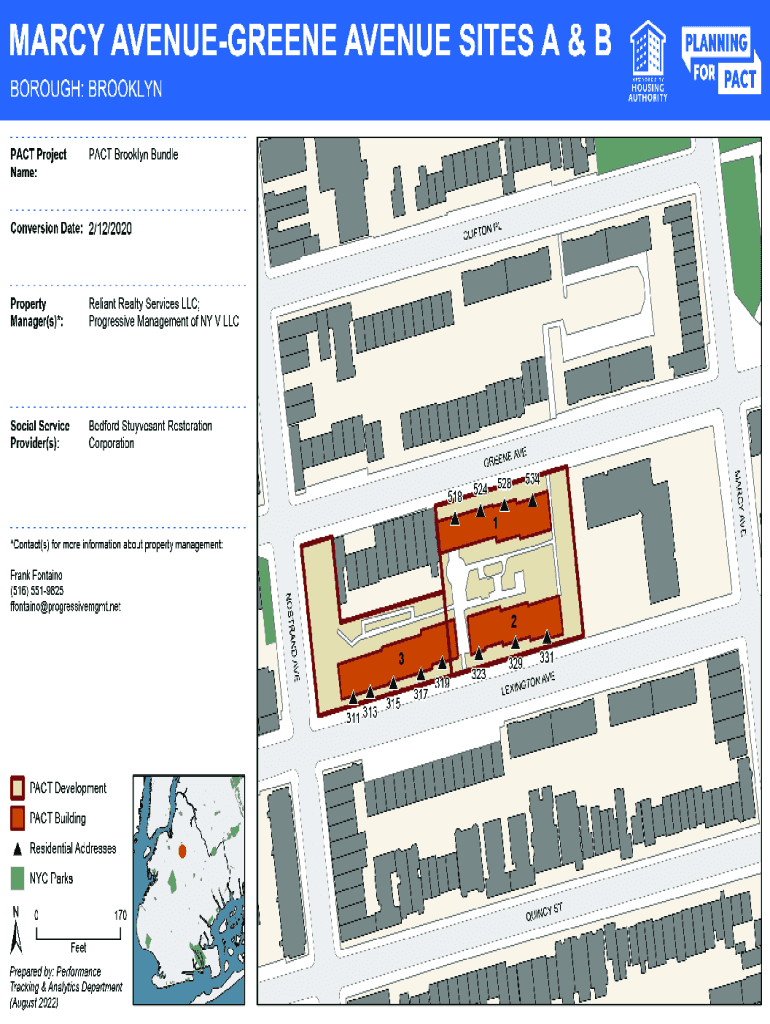The image size is (770, 1024).
Task: Click the PACT Building legend color swatch
Action: pos(18,818)
